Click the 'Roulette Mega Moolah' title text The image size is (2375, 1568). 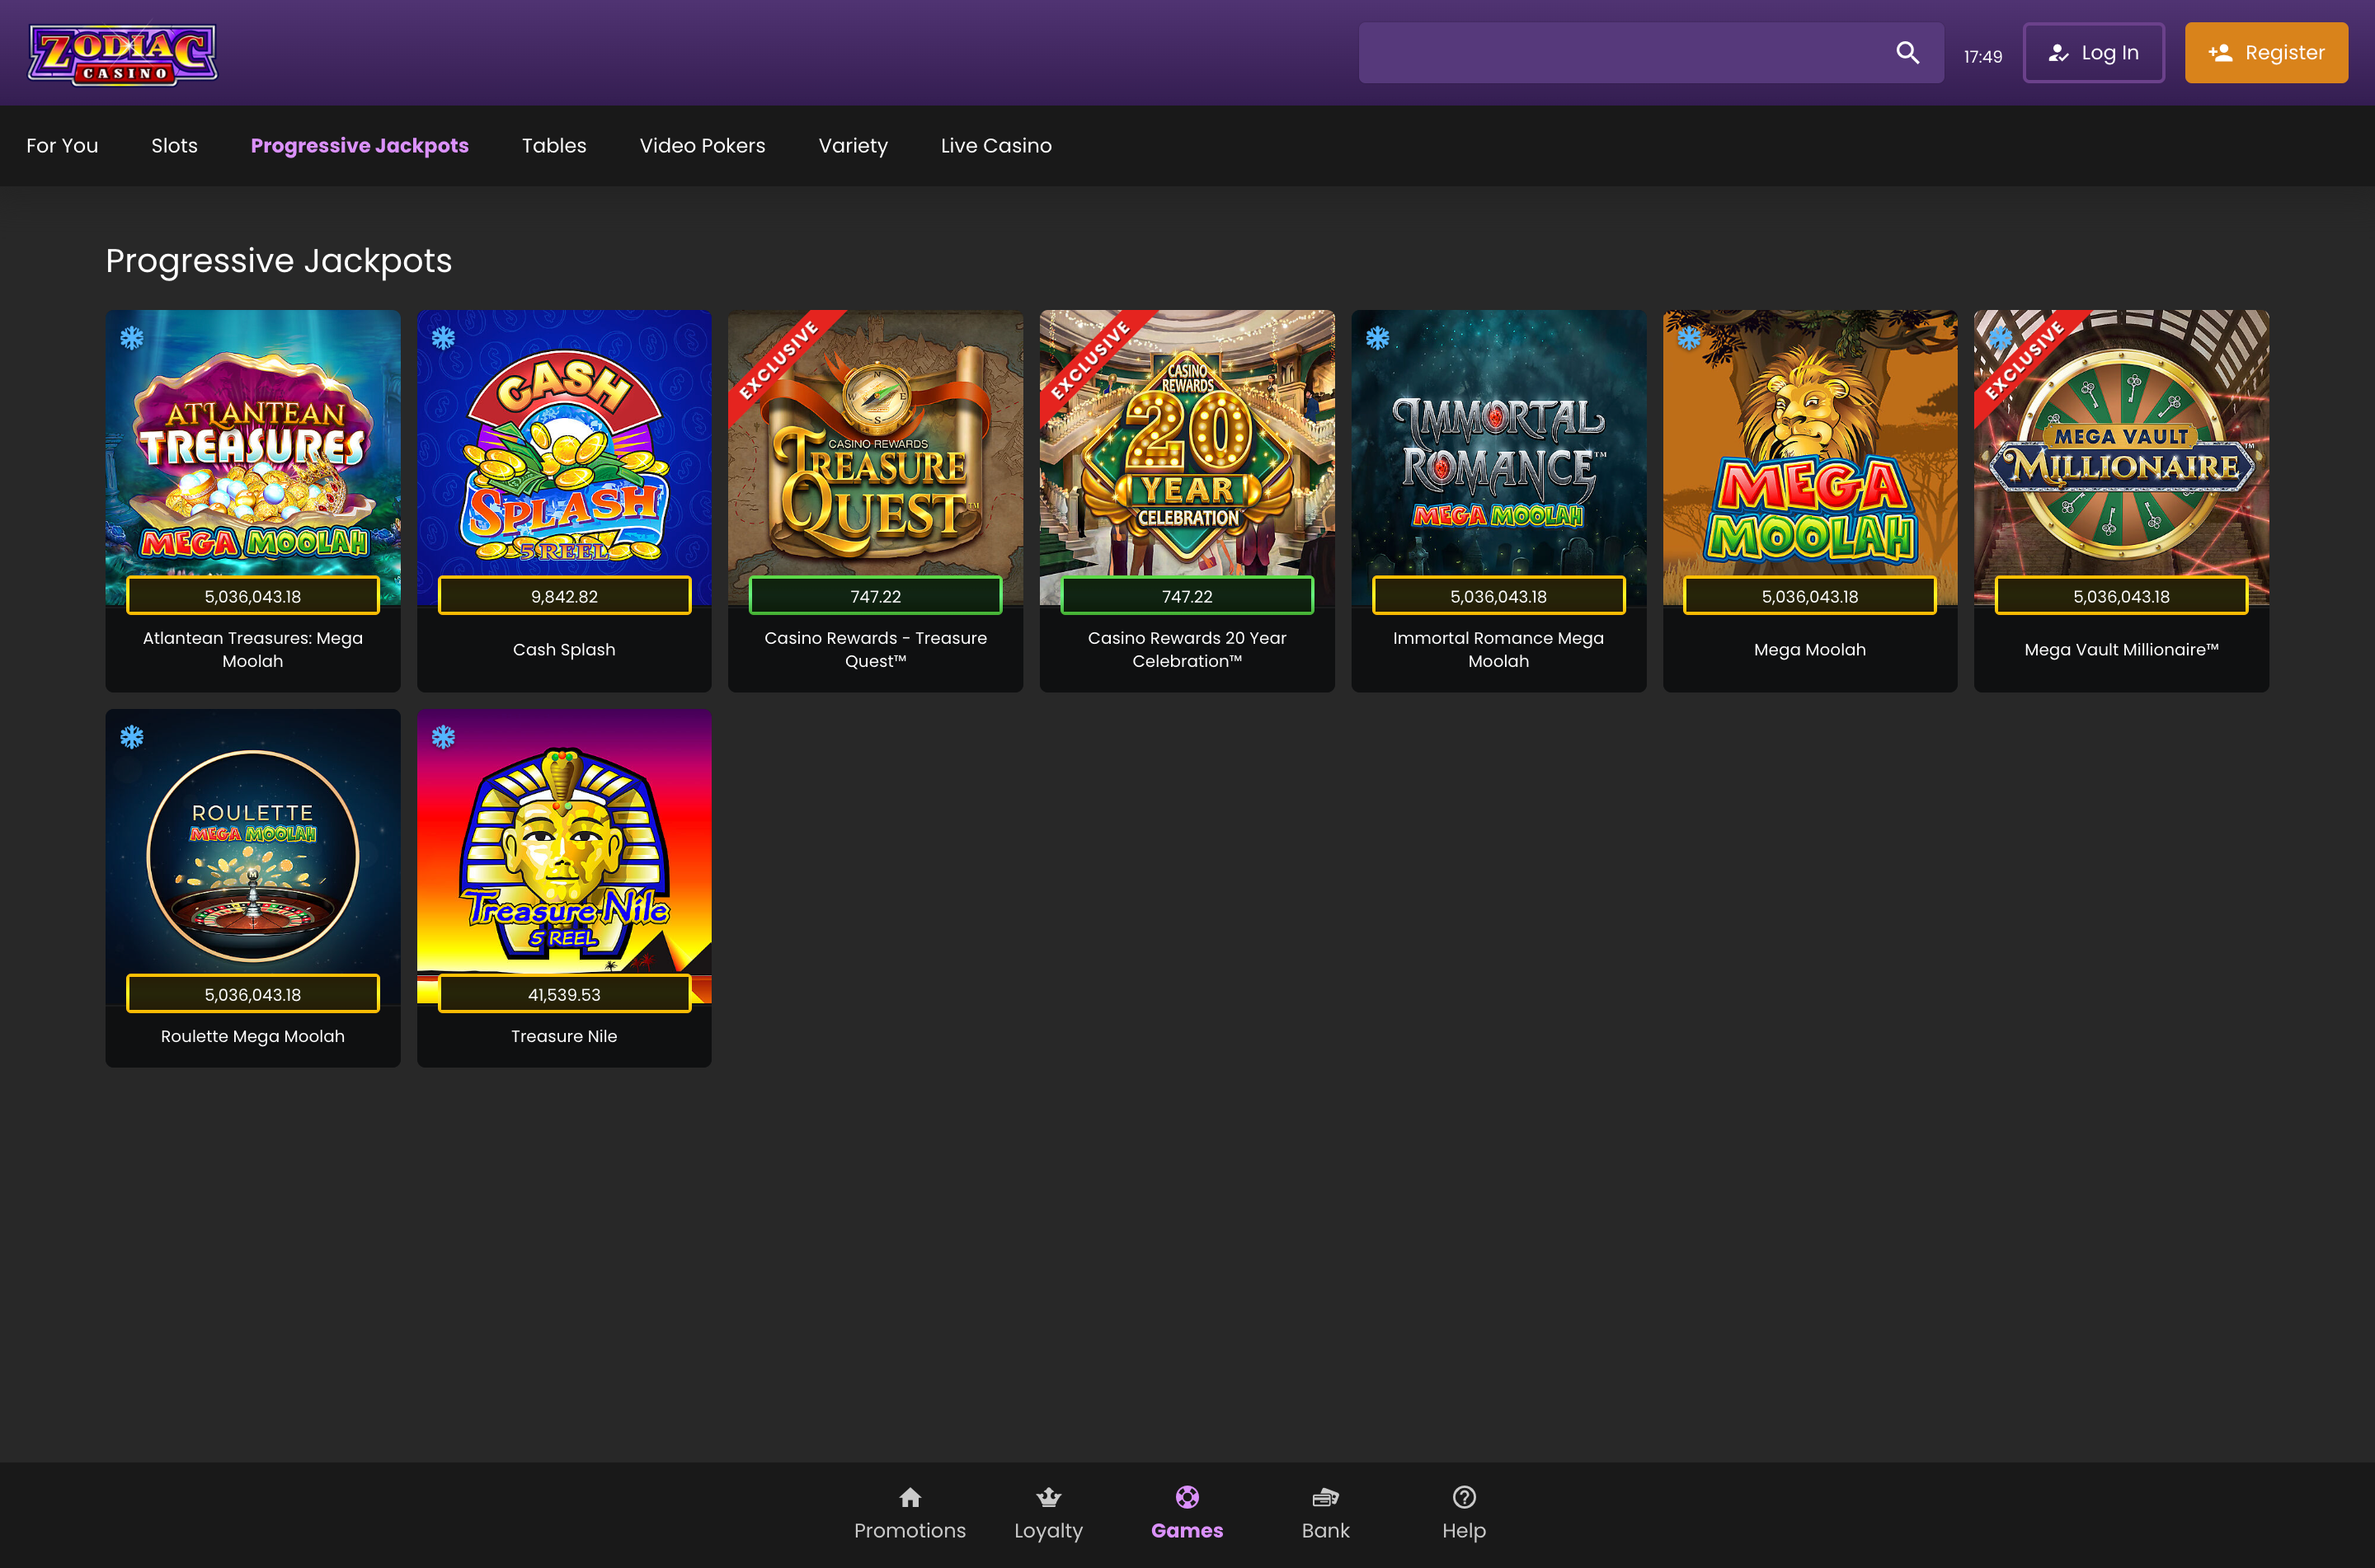click(x=253, y=1037)
